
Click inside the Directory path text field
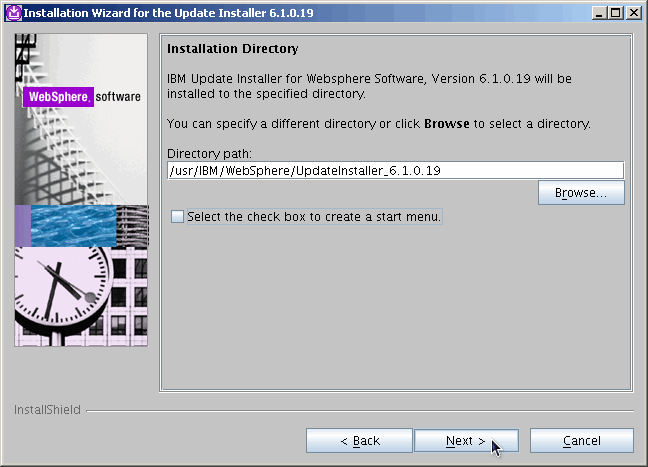coord(395,170)
